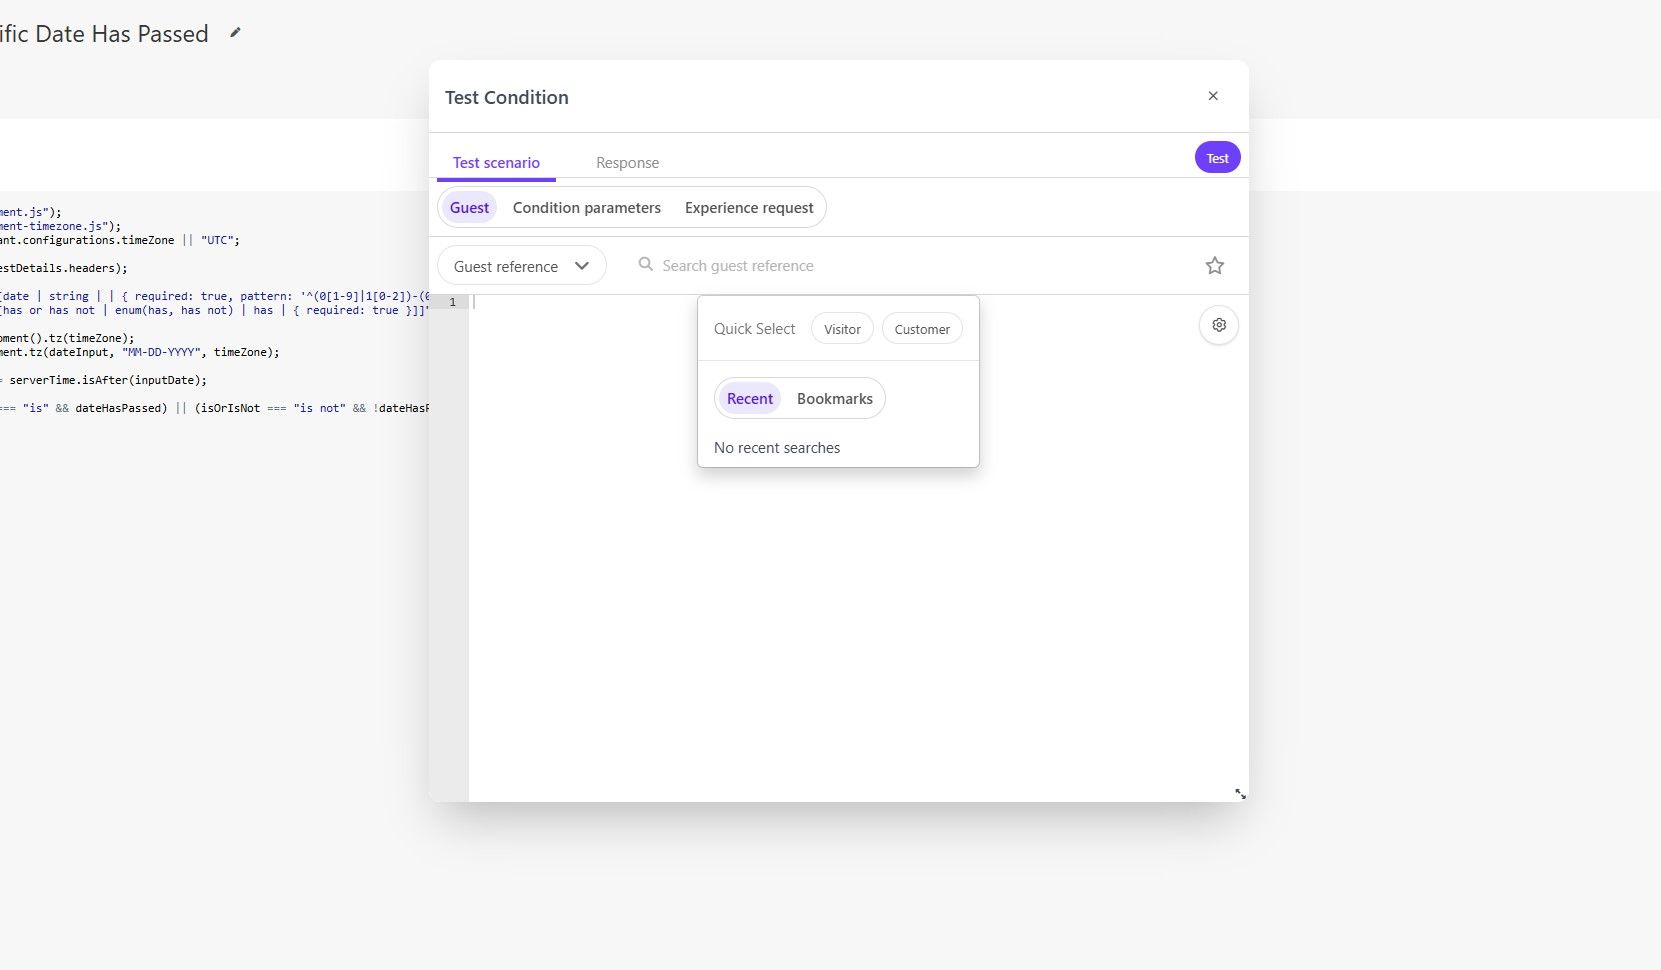Select Experience request segment
Screen dimensions: 1661x970
click(749, 208)
